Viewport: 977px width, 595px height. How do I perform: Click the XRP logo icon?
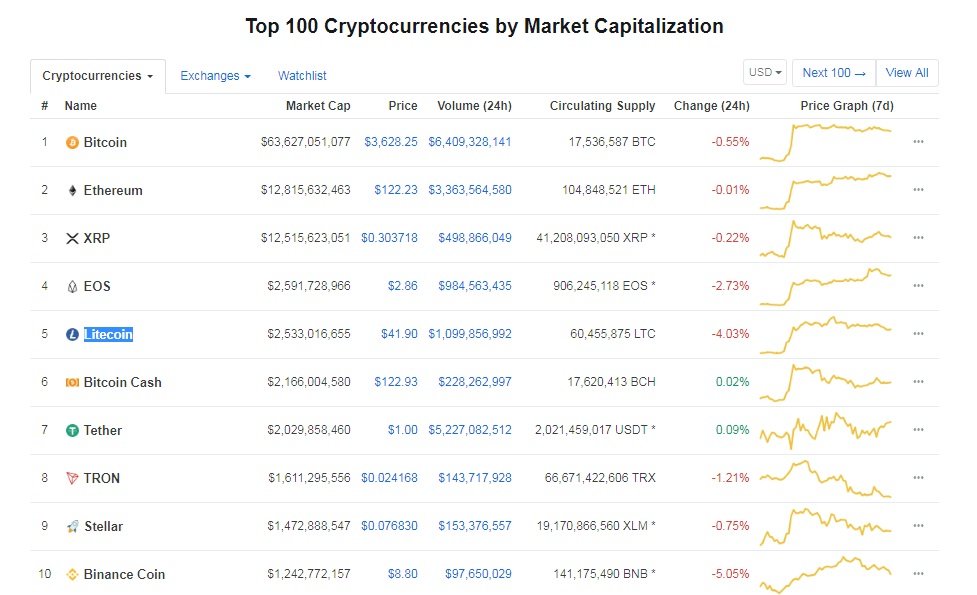[x=72, y=238]
